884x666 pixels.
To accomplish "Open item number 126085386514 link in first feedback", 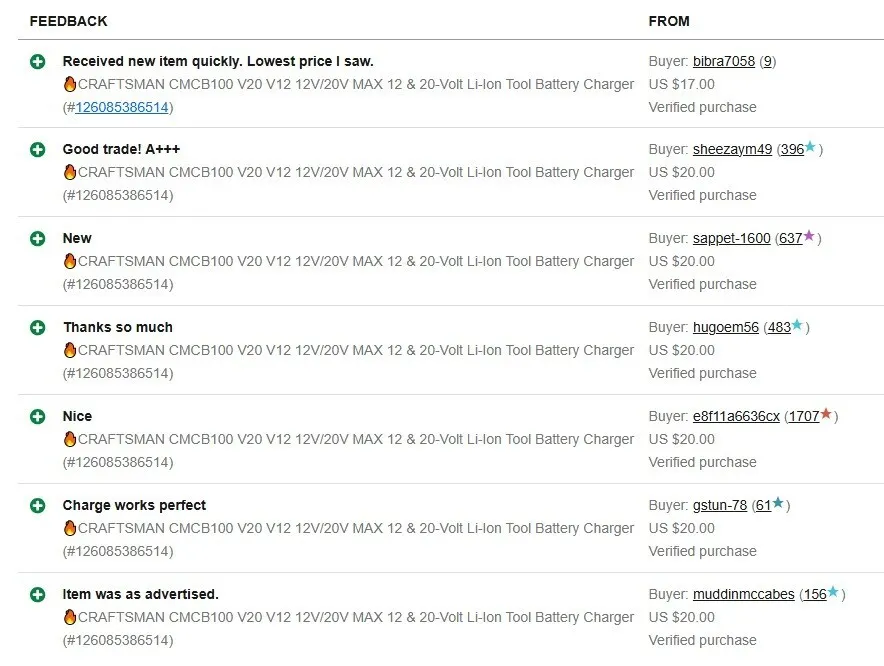I will click(122, 107).
